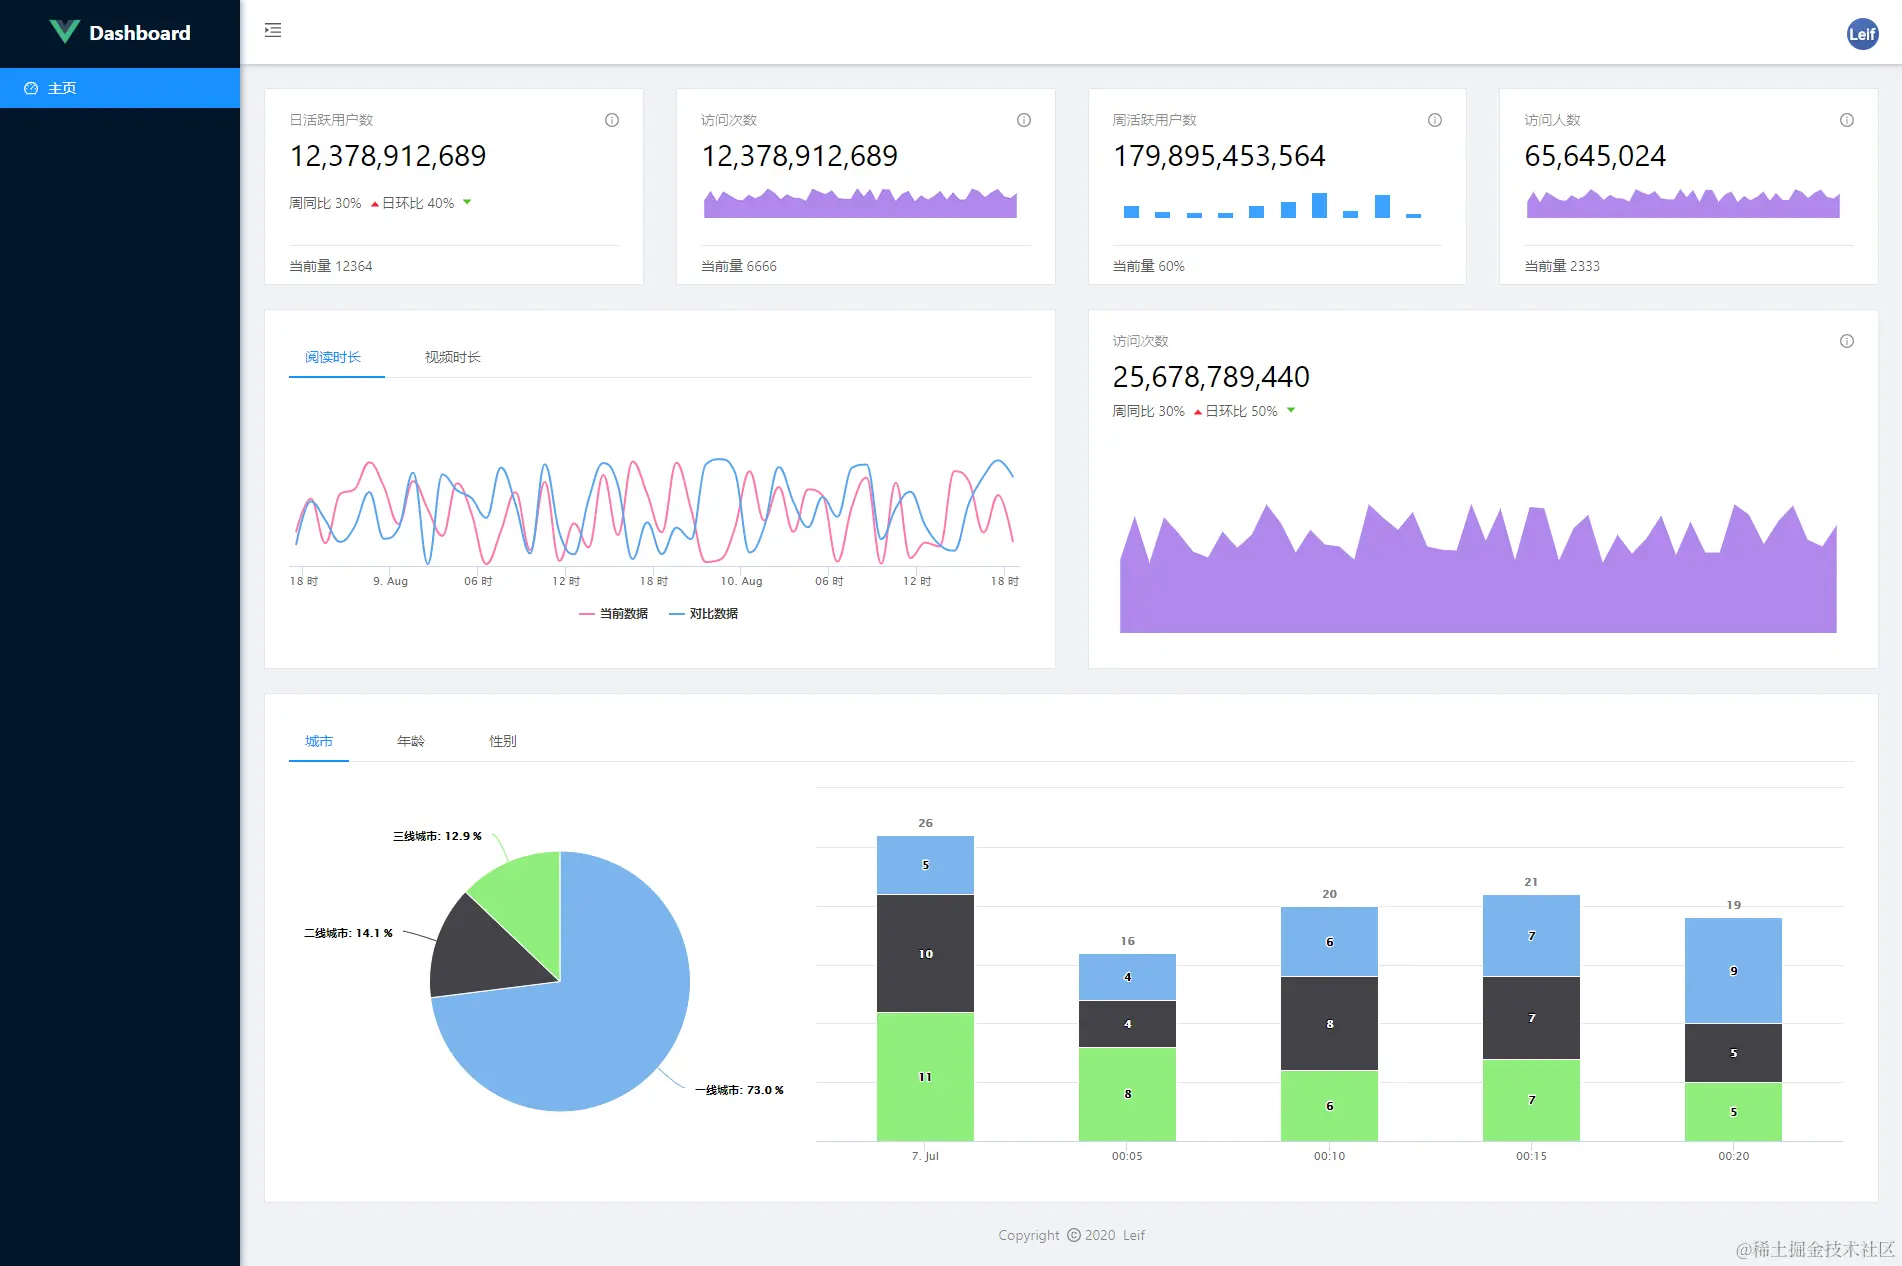Switch to the 视频时长 tab
The width and height of the screenshot is (1902, 1266).
click(x=451, y=356)
